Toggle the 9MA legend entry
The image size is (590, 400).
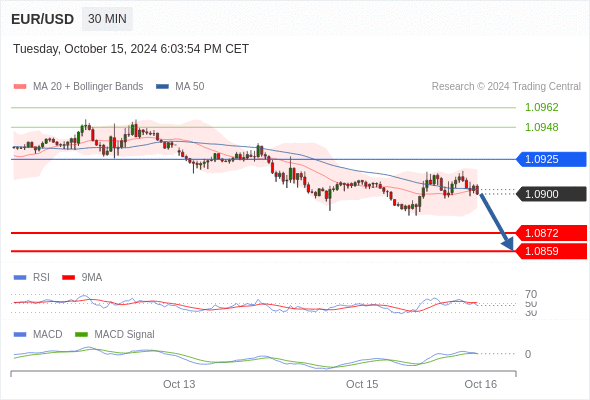pos(82,277)
